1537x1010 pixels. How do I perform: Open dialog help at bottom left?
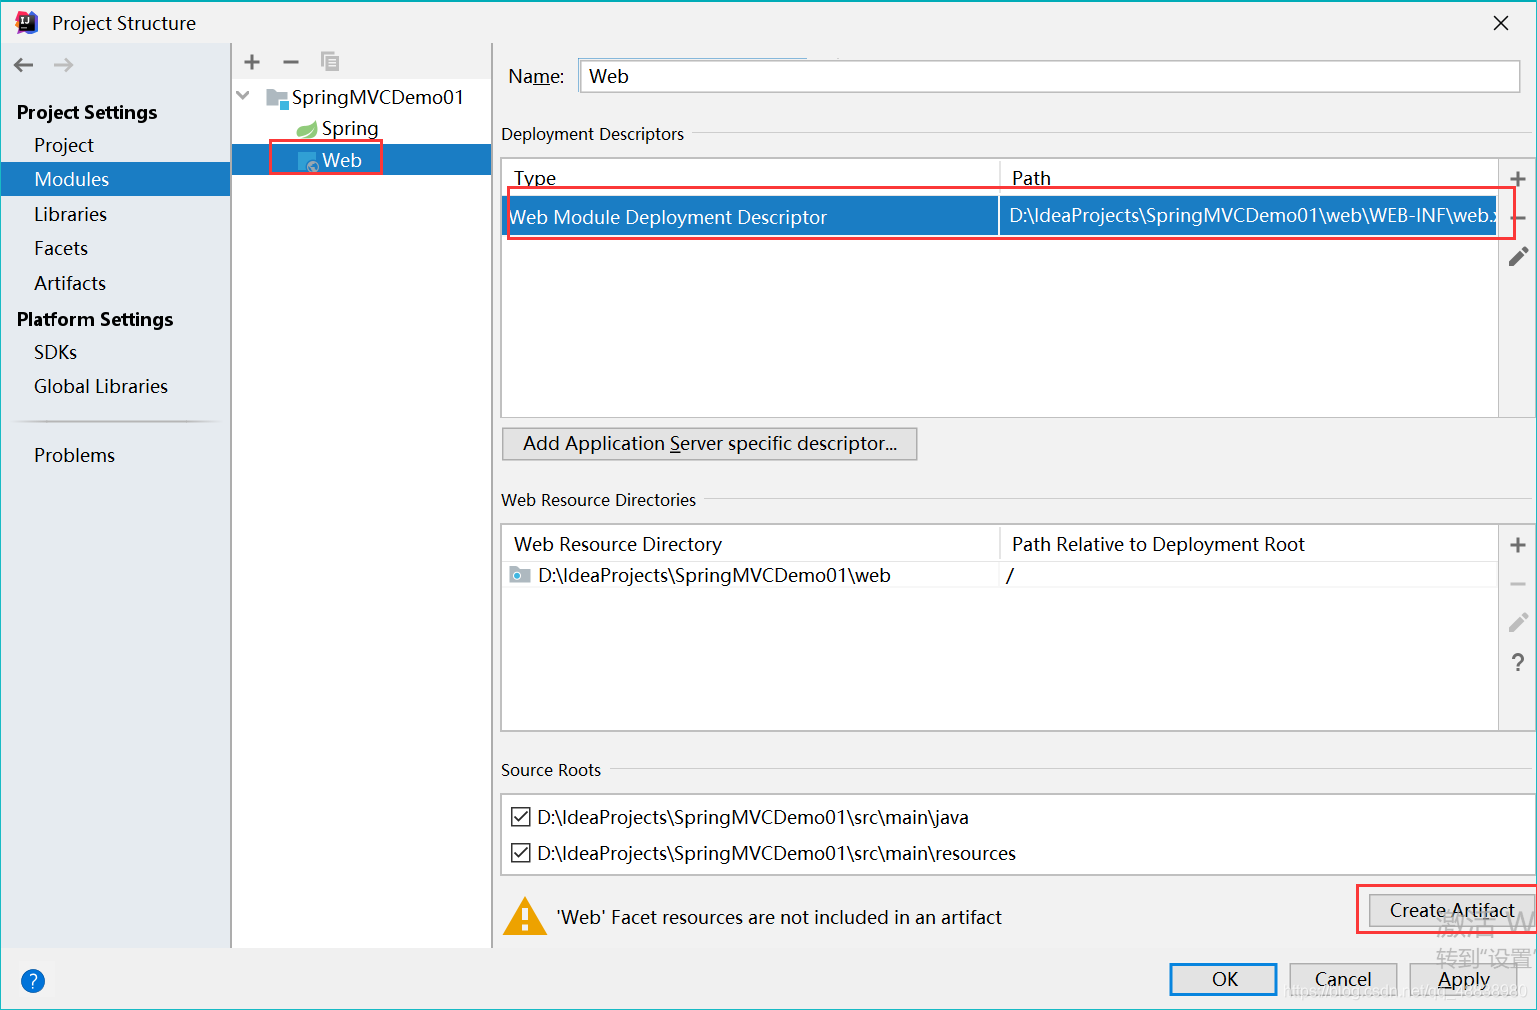(x=33, y=981)
